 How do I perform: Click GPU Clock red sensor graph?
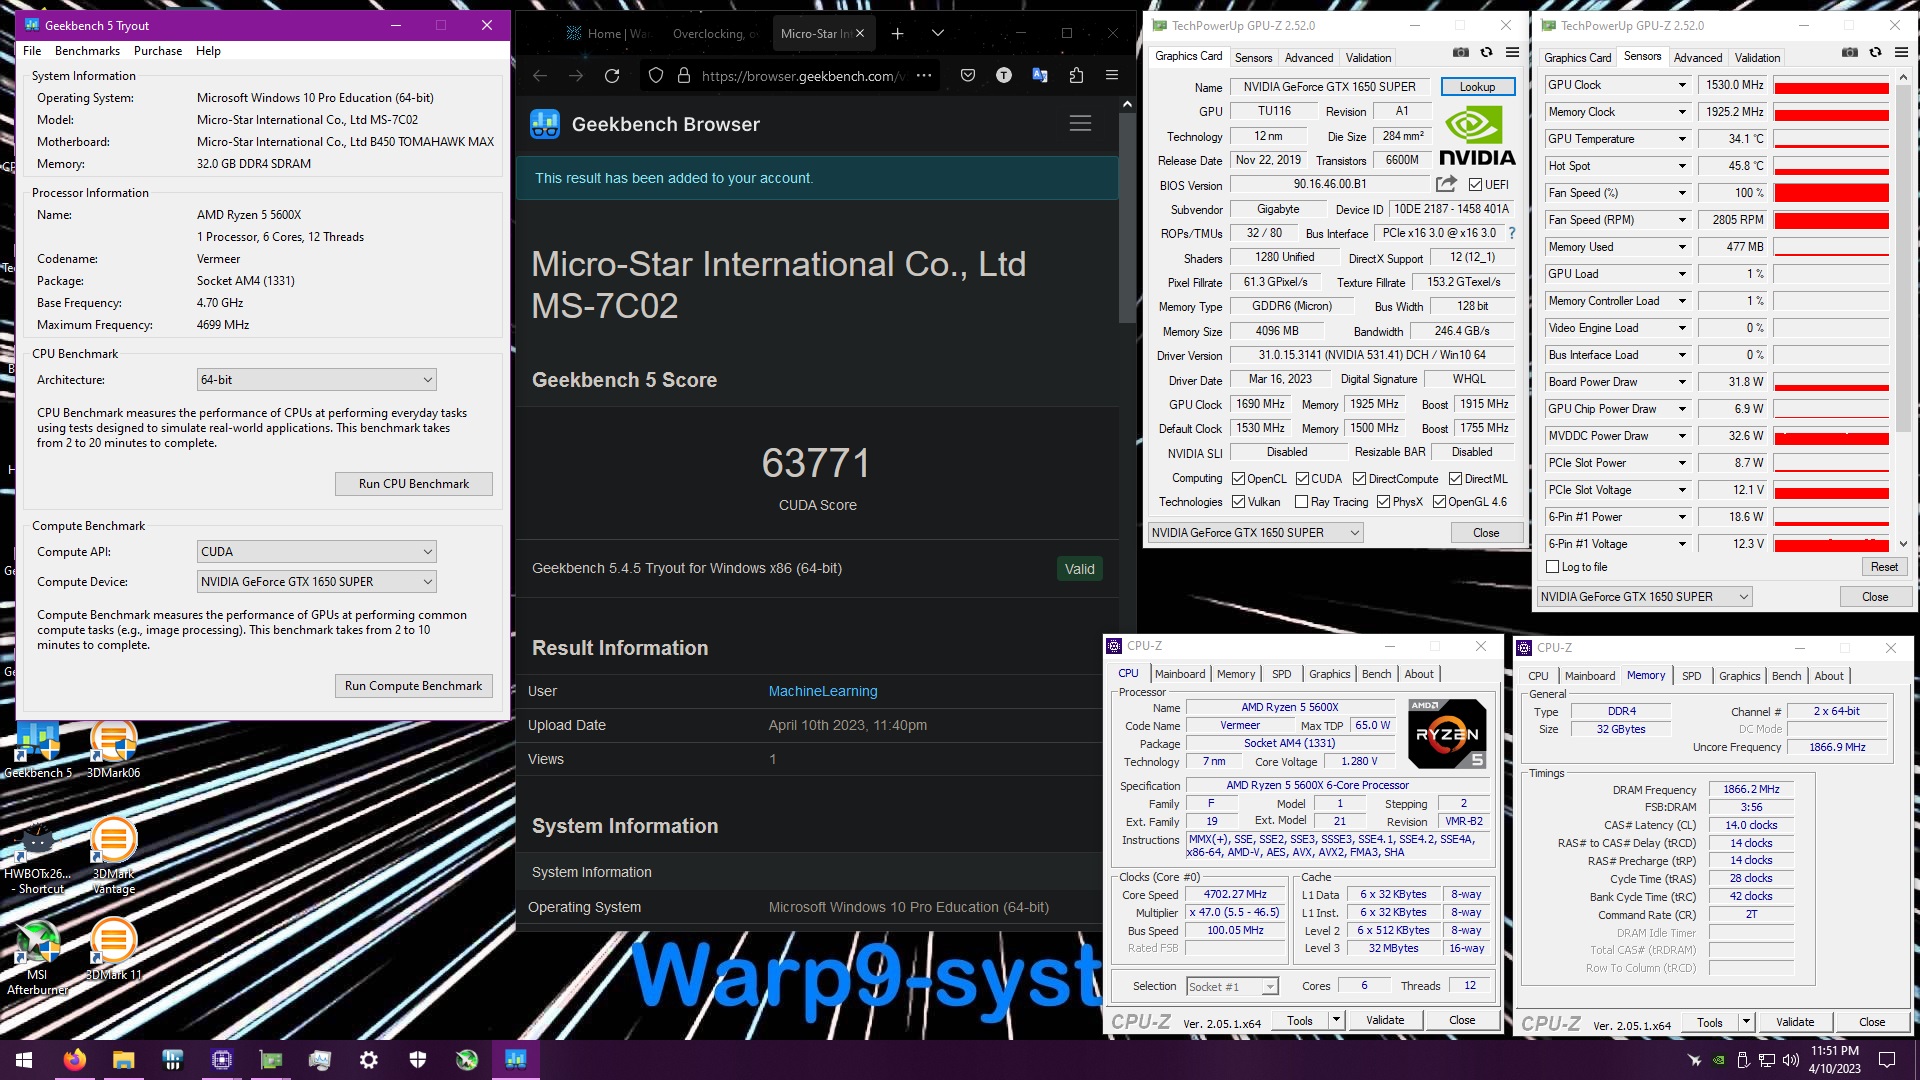point(1831,85)
